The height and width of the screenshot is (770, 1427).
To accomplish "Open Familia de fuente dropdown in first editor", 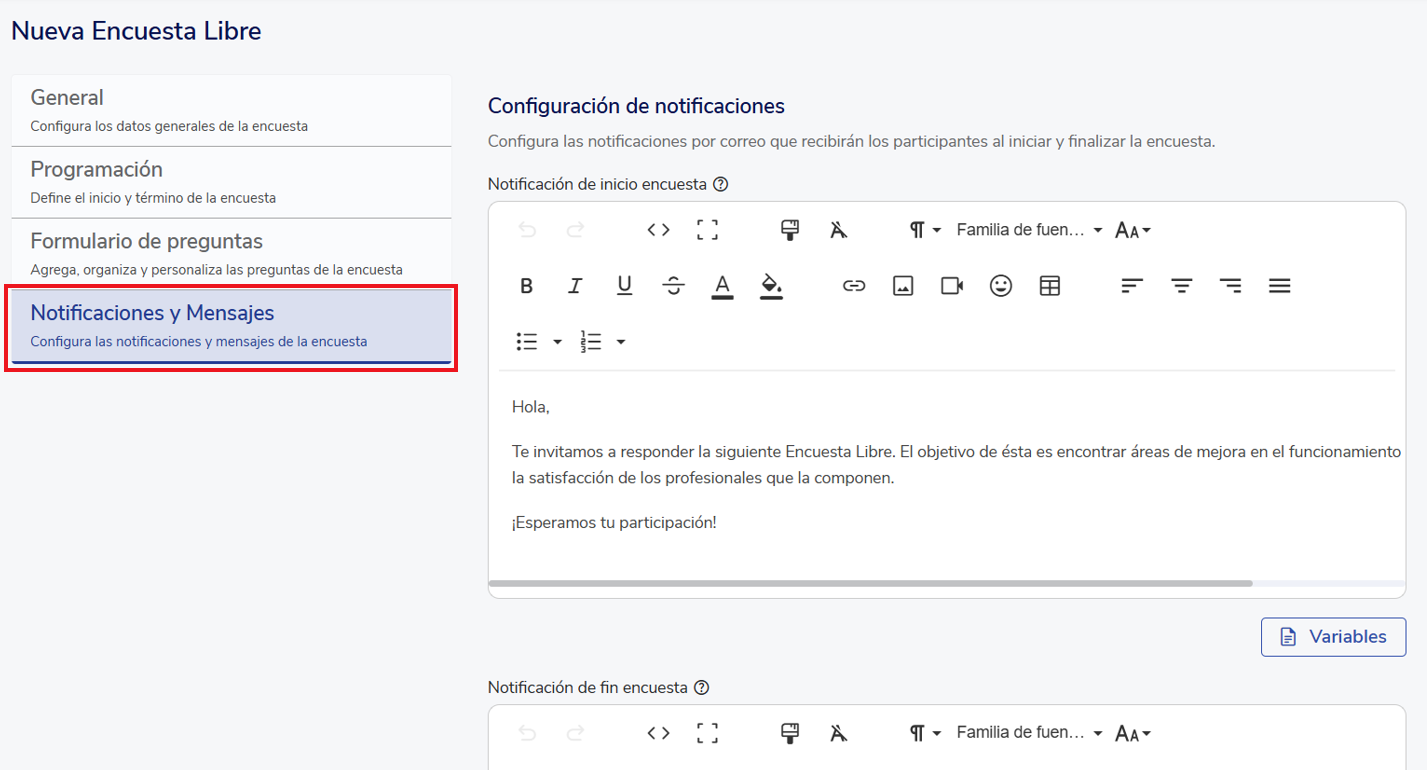I will pos(1029,230).
